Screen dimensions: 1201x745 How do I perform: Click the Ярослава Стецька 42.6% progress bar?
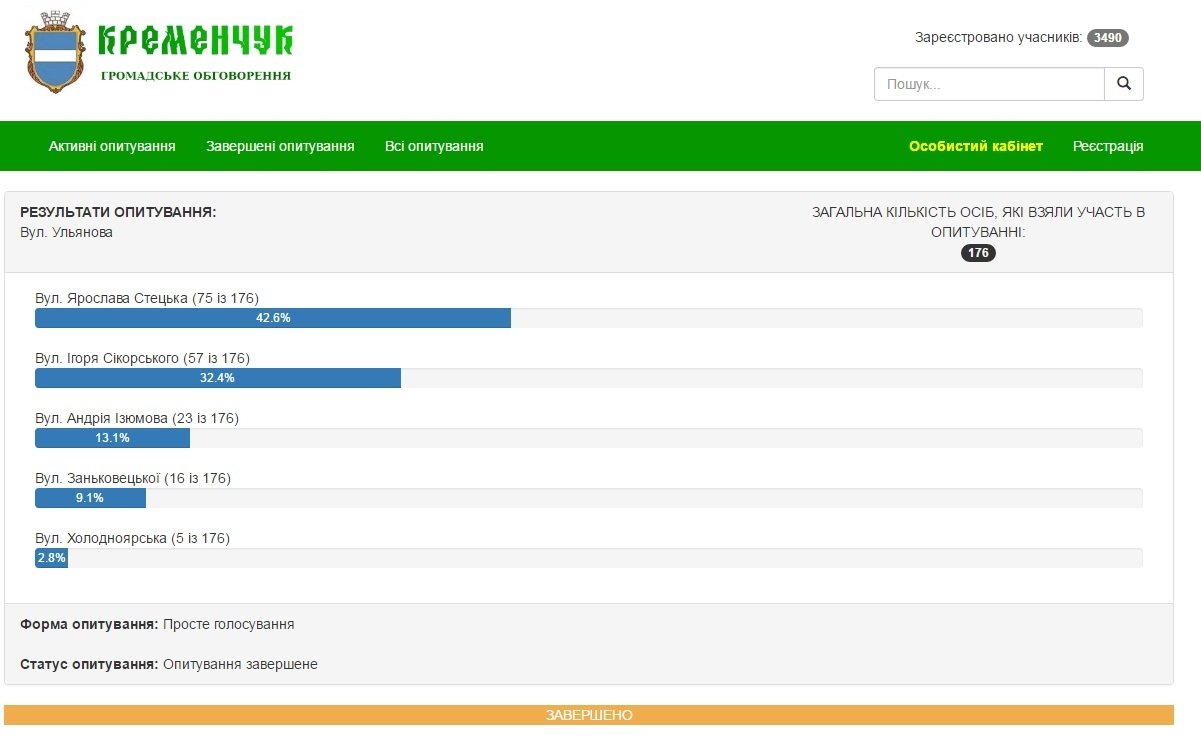pos(273,318)
